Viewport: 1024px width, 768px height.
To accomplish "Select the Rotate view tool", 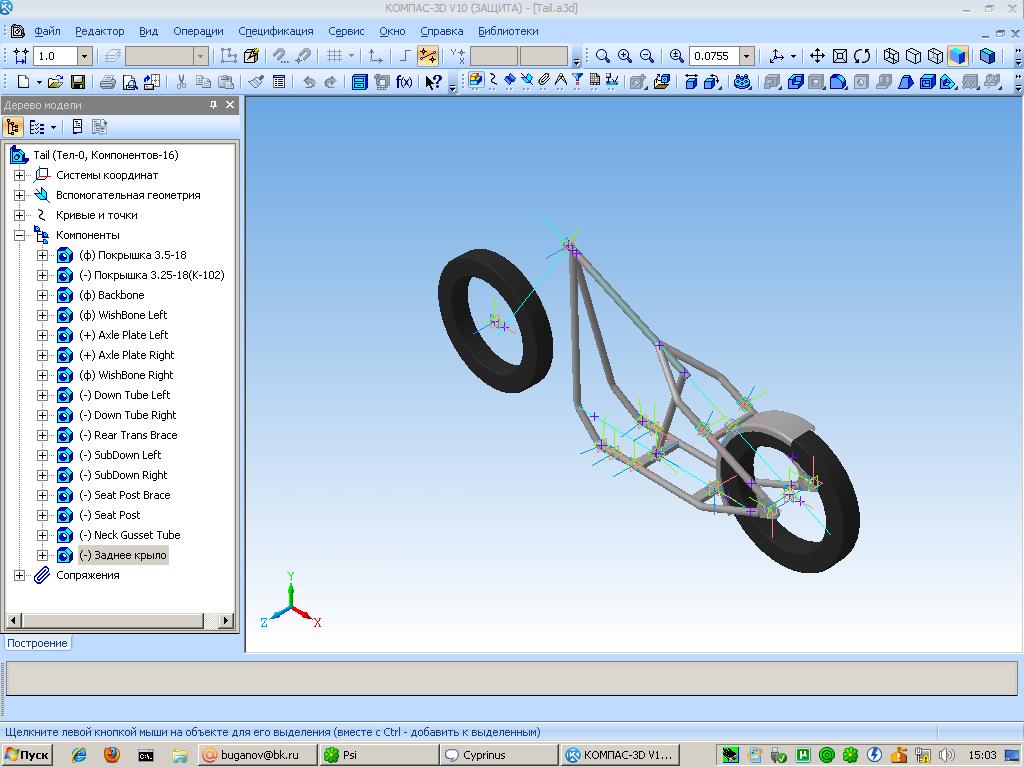I will 862,56.
